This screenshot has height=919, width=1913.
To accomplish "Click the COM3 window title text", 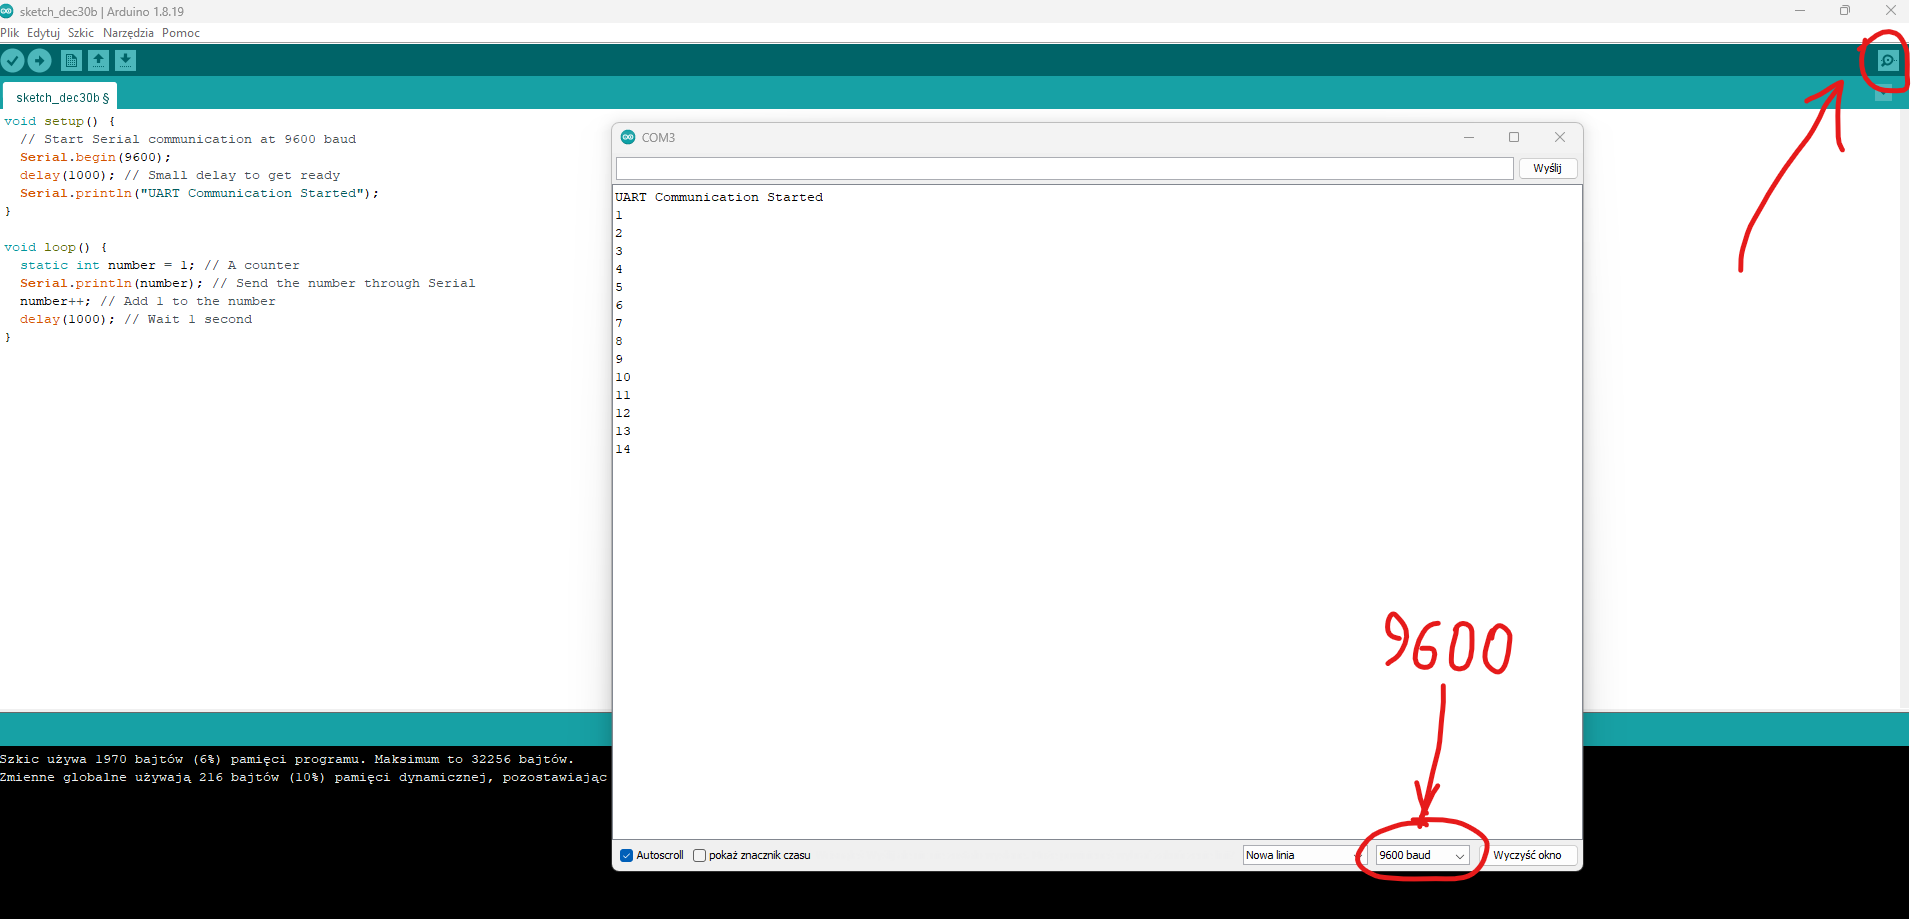I will tap(658, 137).
